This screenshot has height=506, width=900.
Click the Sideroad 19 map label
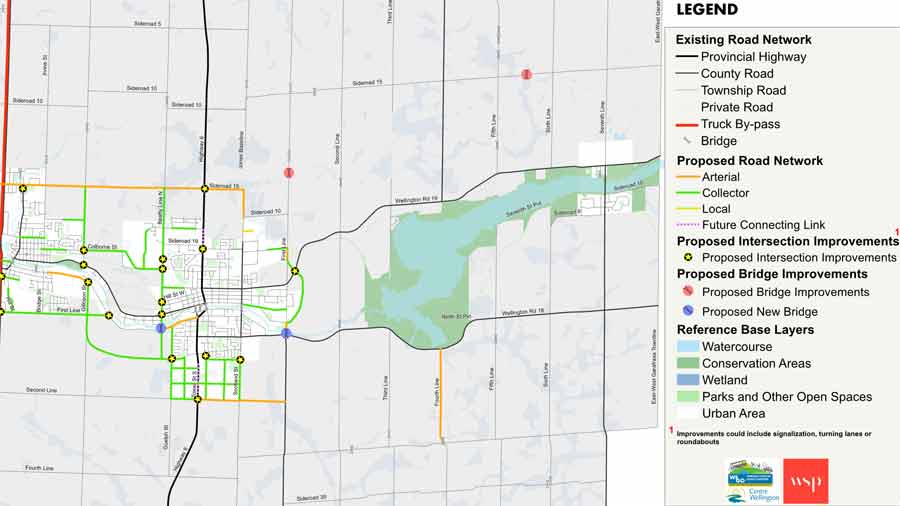pyautogui.click(x=183, y=241)
